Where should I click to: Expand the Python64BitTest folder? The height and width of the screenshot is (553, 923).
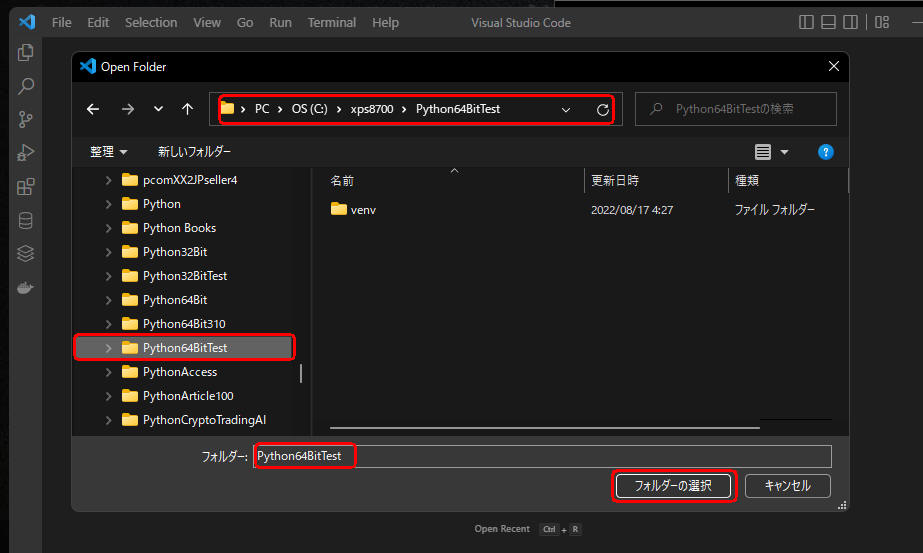(108, 348)
